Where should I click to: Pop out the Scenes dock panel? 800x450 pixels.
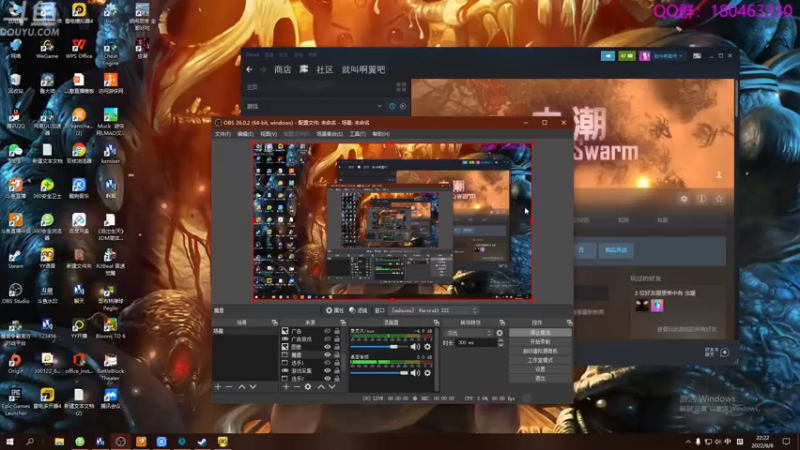(274, 322)
